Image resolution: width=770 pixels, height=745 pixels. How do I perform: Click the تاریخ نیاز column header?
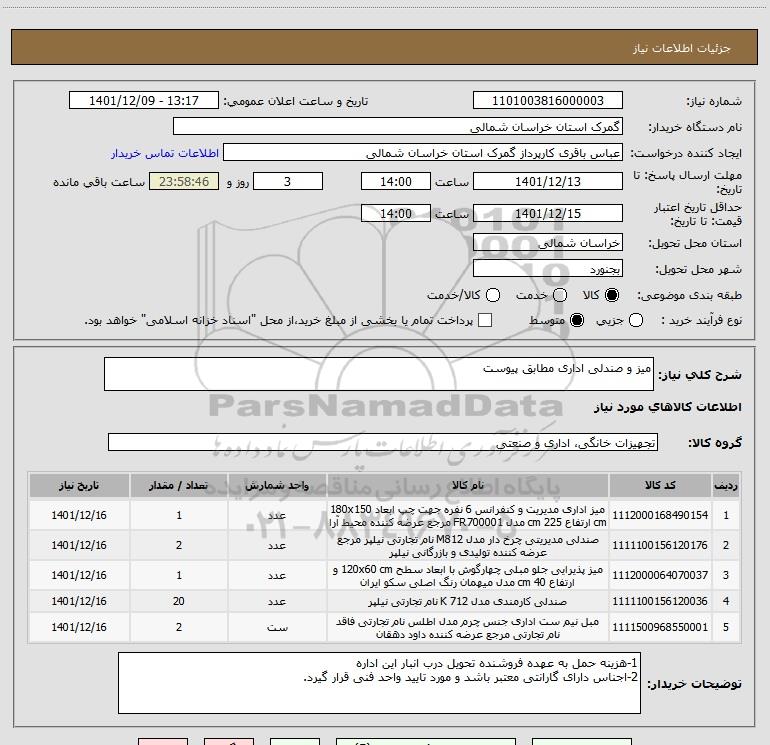point(79,485)
